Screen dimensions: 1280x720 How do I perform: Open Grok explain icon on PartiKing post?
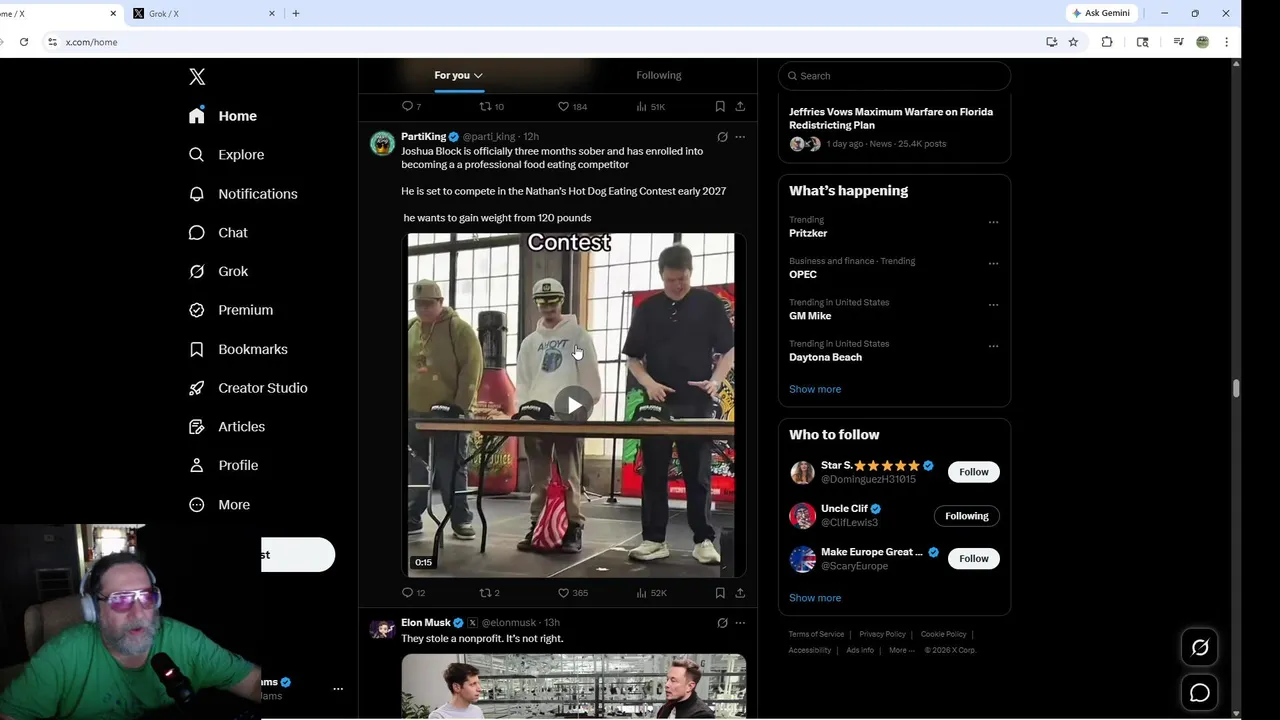(722, 137)
